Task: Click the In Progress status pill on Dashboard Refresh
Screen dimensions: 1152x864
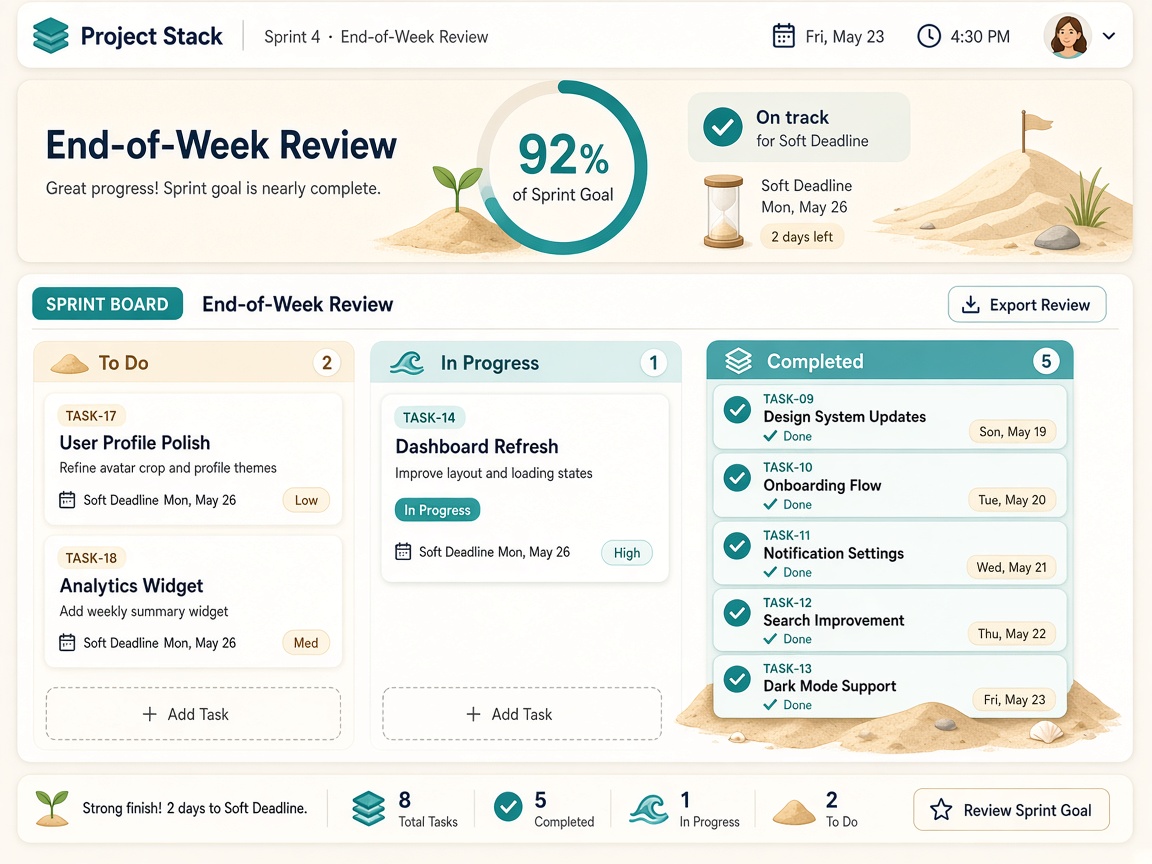Action: [437, 510]
